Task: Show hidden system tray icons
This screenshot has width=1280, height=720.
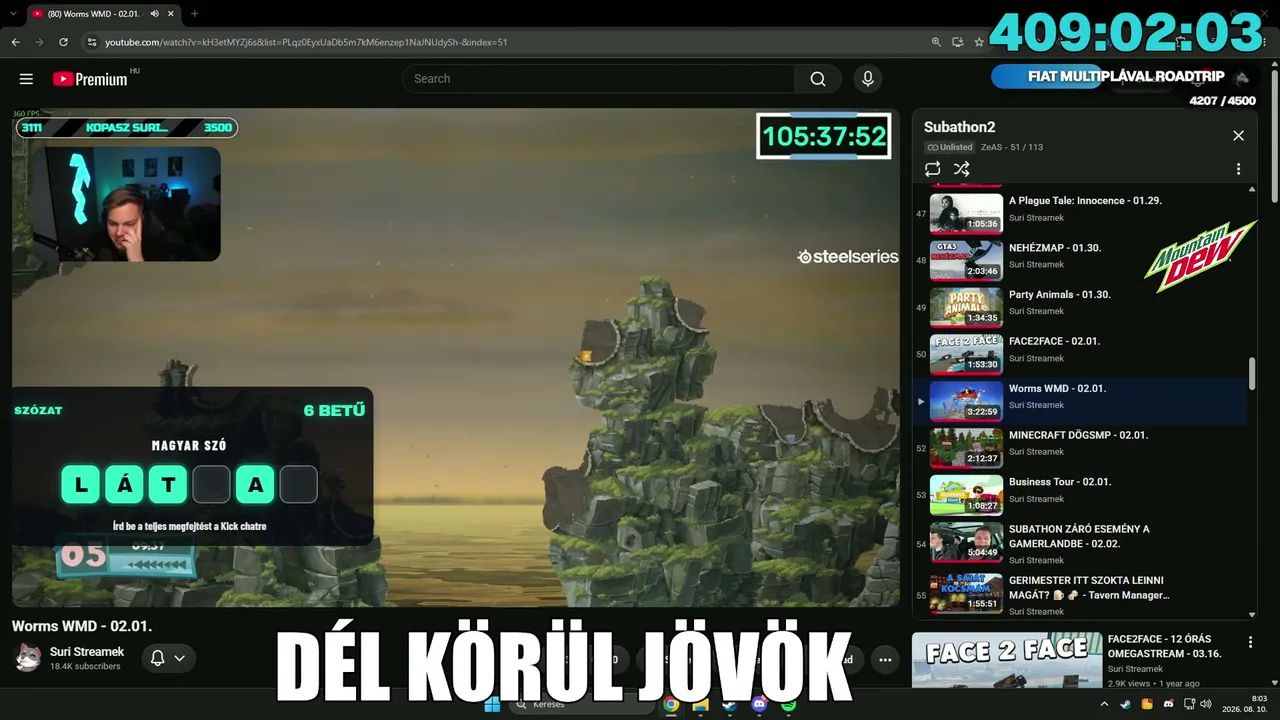Action: 1104,704
